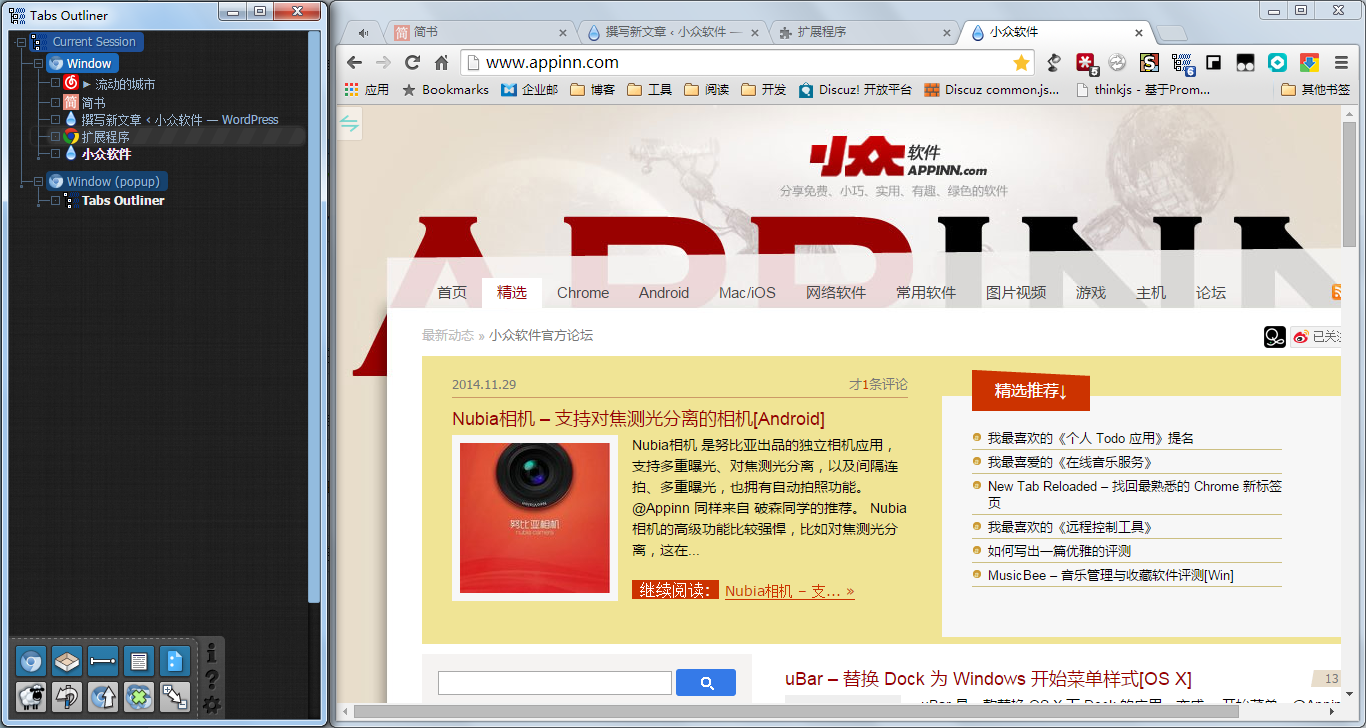This screenshot has width=1366, height=728.
Task: Click the desk lamp extension icon in Chrome
Action: pos(1054,62)
